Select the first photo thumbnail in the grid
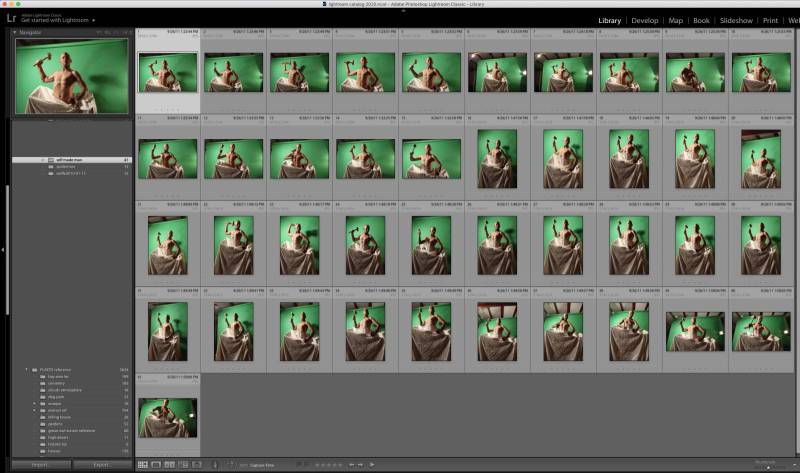This screenshot has width=800, height=473. [167, 72]
